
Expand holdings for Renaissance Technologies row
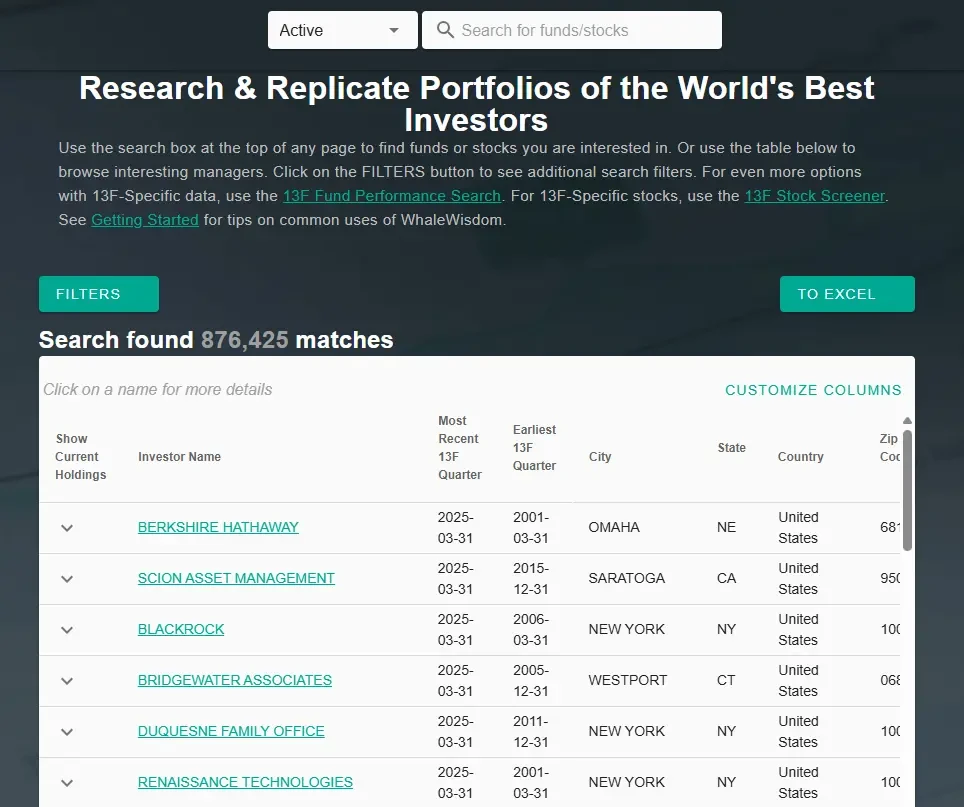[x=67, y=783]
